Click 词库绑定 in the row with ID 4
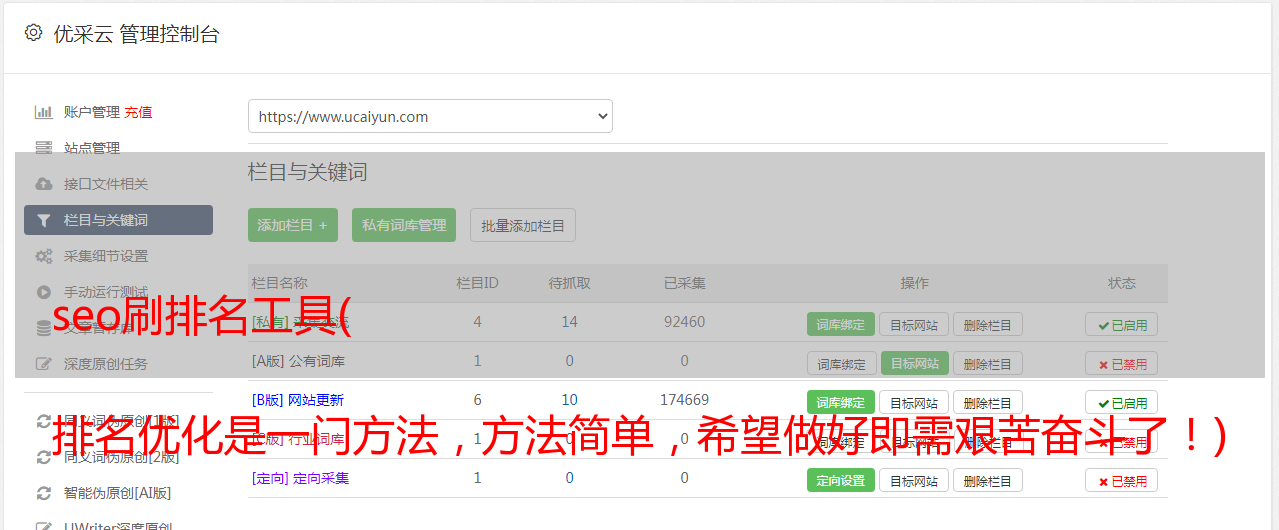1279x530 pixels. tap(841, 324)
